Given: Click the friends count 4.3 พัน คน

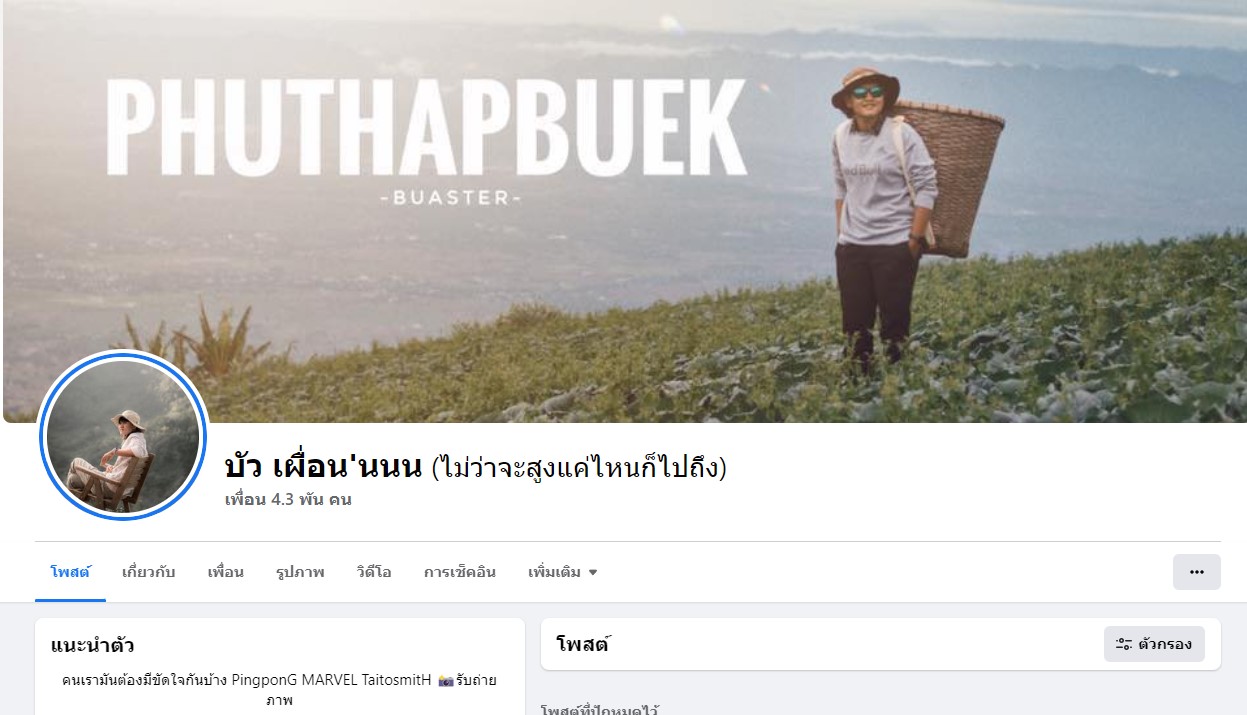Looking at the screenshot, I should tap(288, 499).
